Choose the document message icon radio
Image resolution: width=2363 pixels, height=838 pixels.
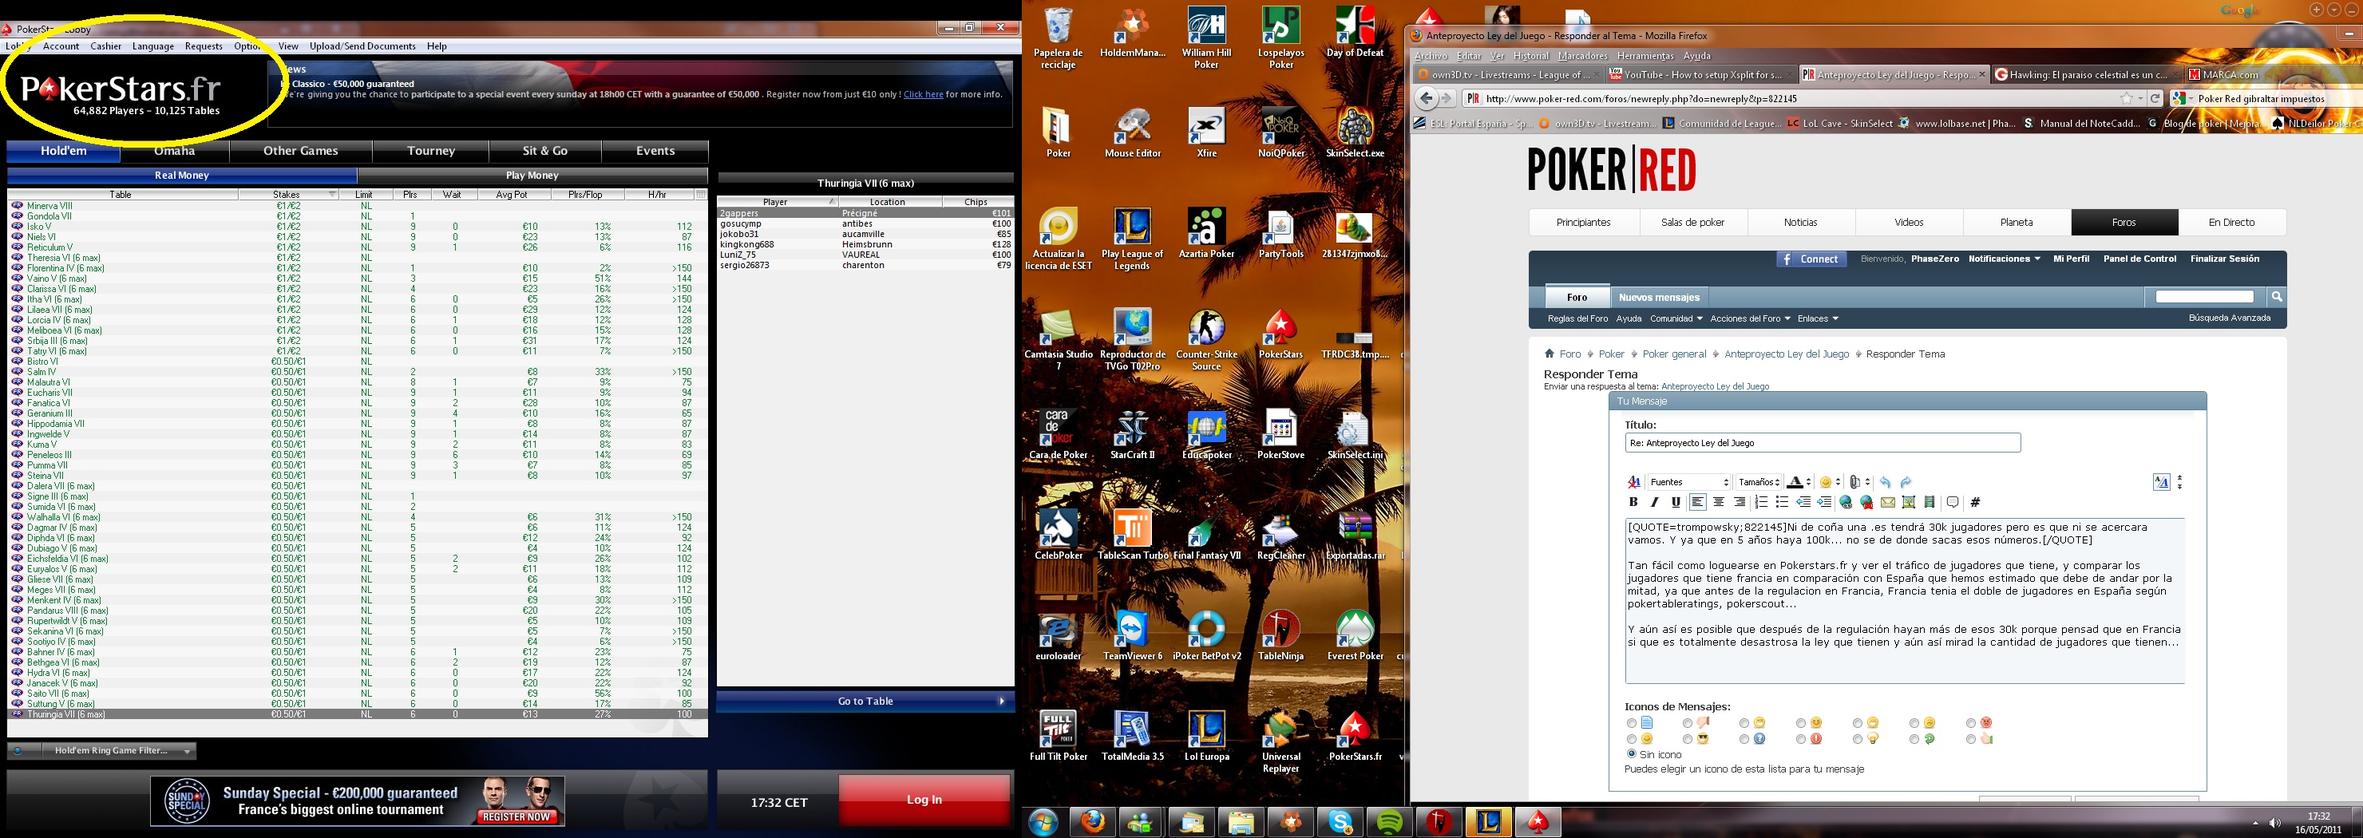(1632, 722)
